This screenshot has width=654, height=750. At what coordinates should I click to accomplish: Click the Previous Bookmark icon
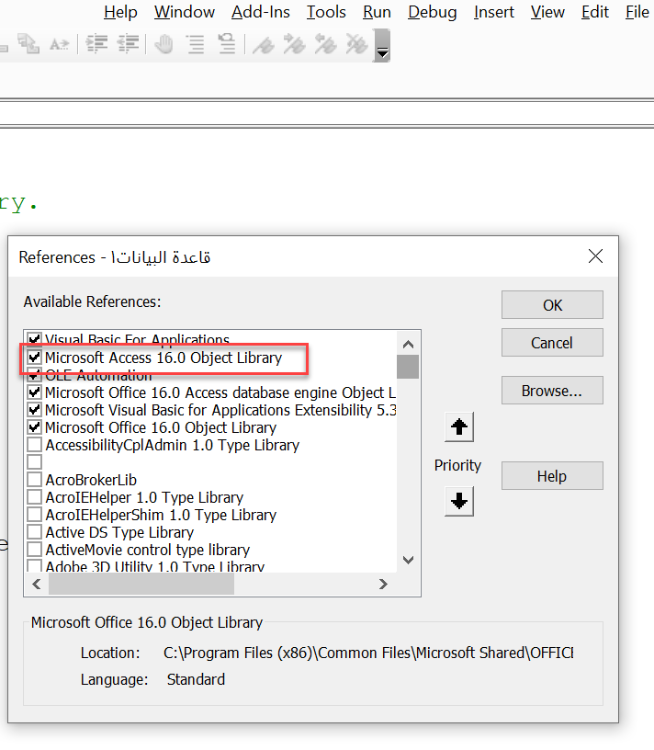click(325, 44)
